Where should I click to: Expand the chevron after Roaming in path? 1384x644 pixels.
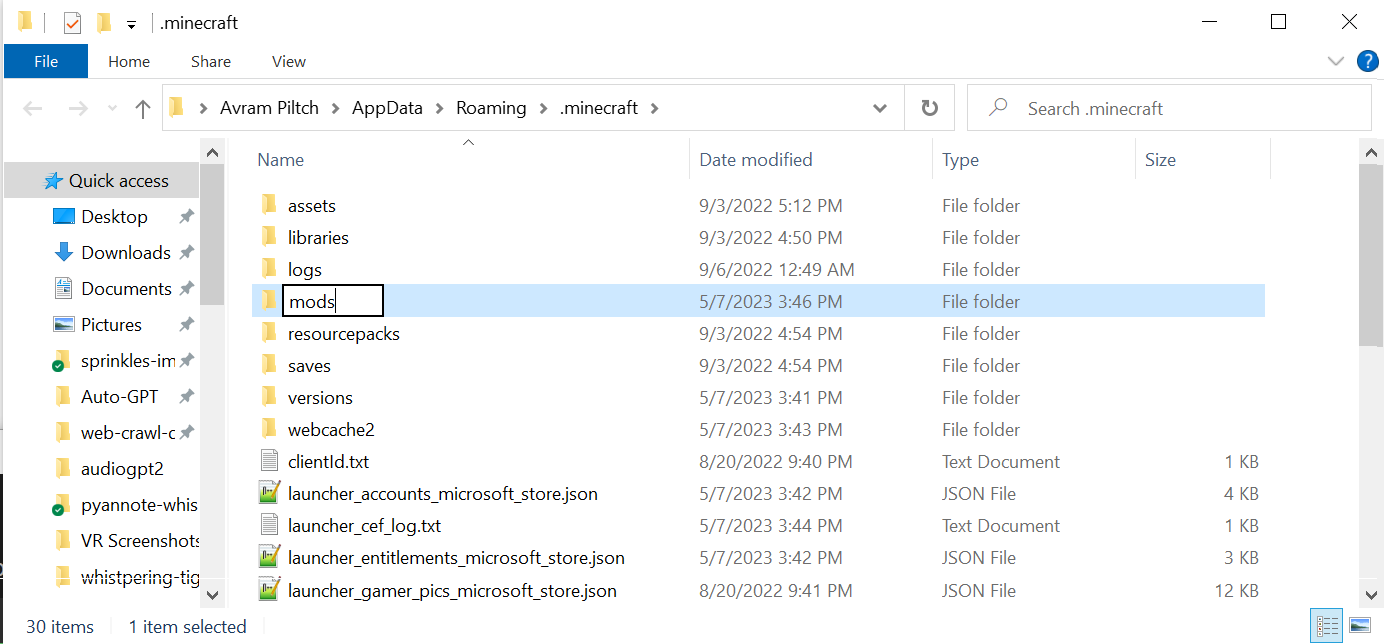point(544,108)
